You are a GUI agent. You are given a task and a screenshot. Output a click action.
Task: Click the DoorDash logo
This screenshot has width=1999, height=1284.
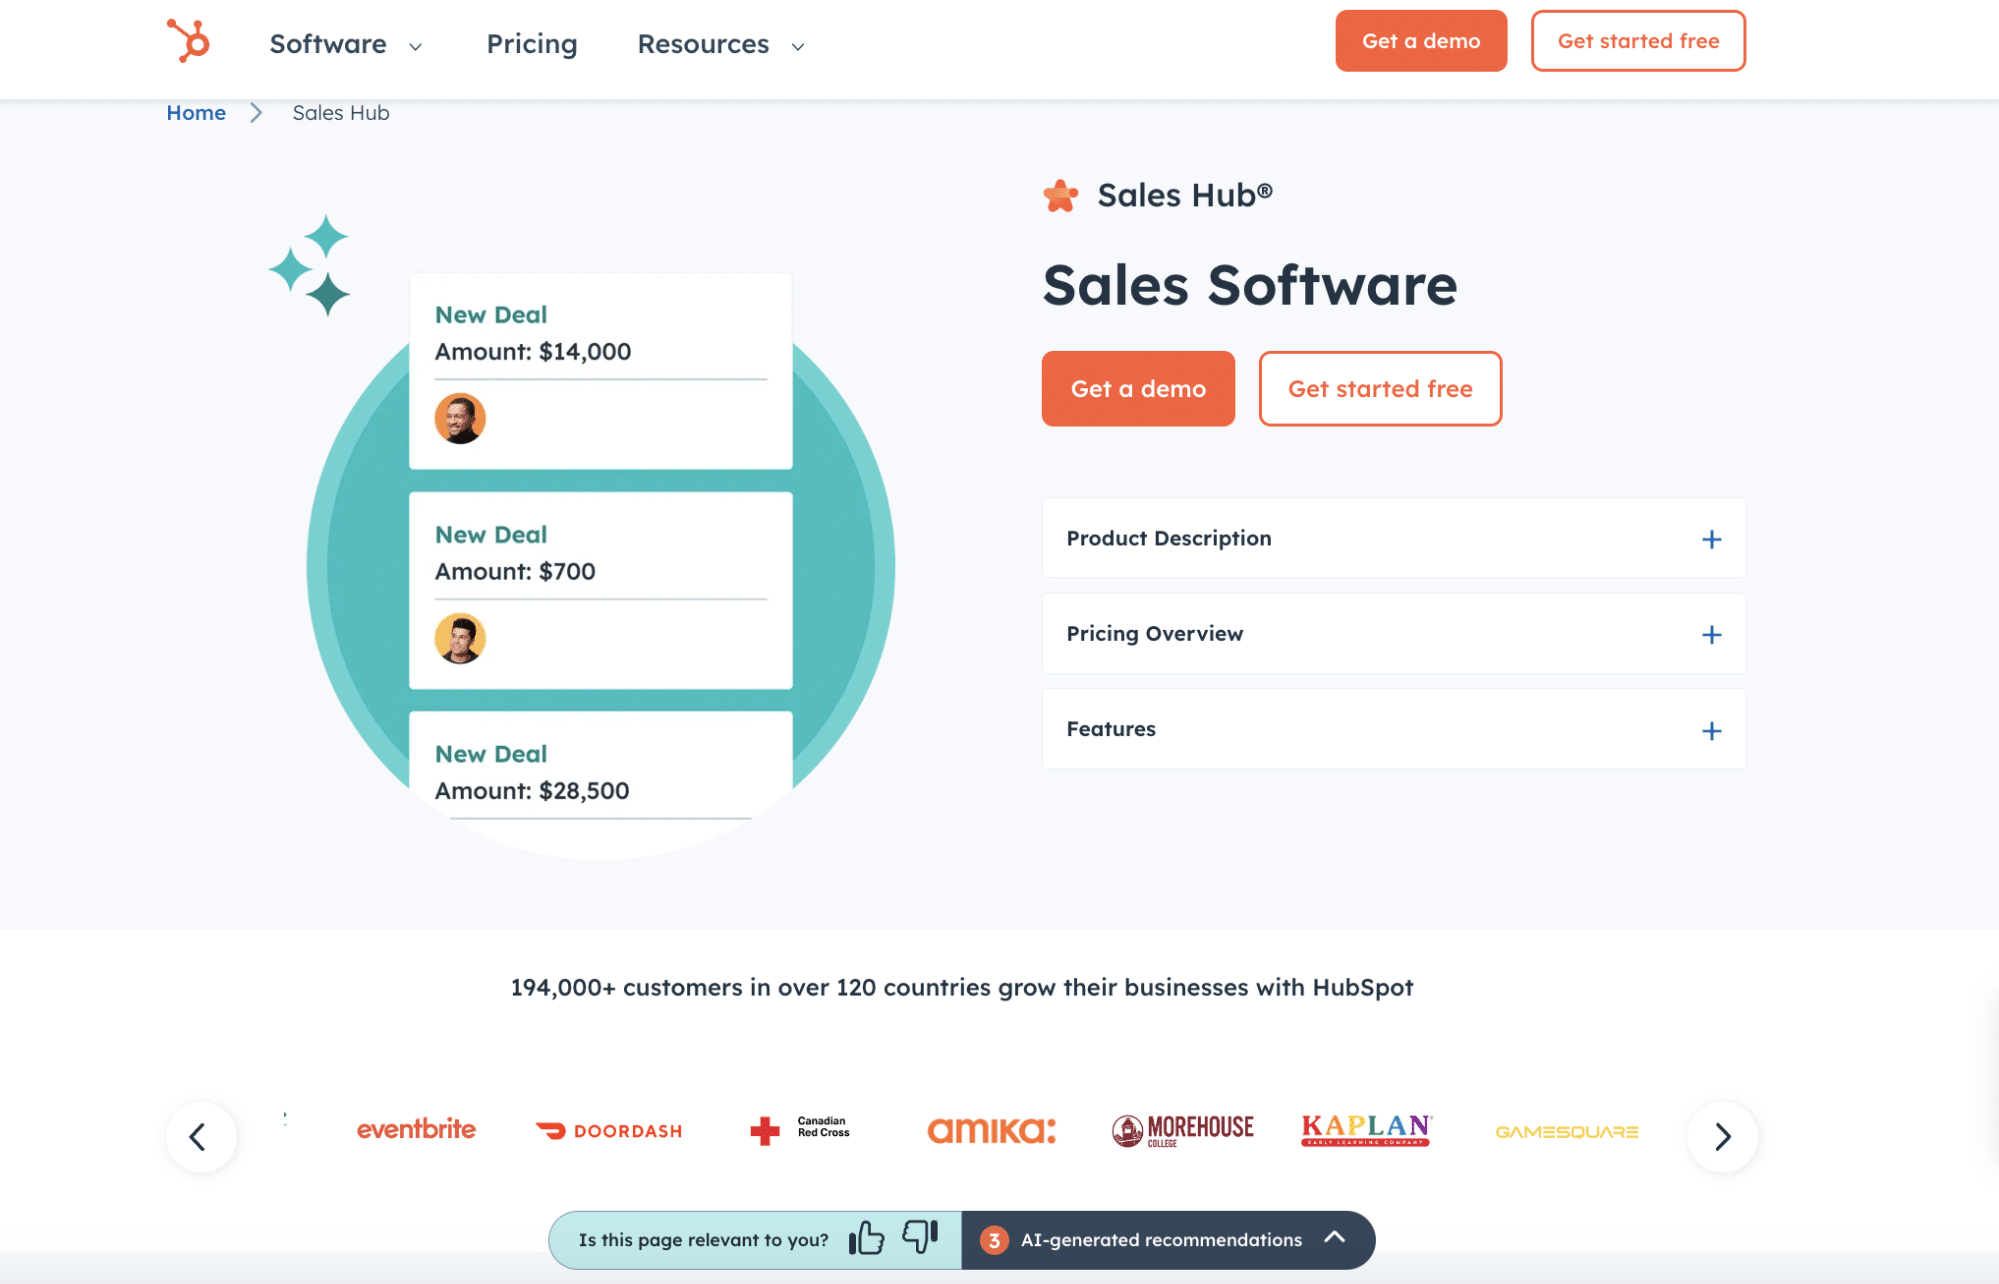(x=609, y=1131)
